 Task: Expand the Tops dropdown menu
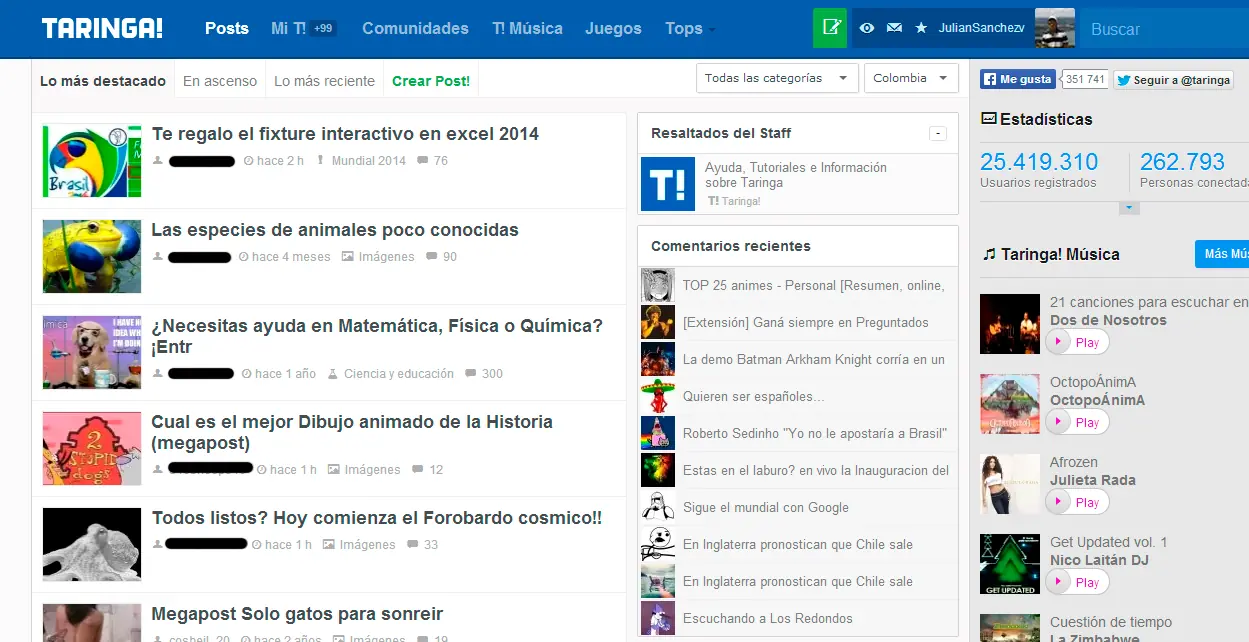click(x=690, y=28)
